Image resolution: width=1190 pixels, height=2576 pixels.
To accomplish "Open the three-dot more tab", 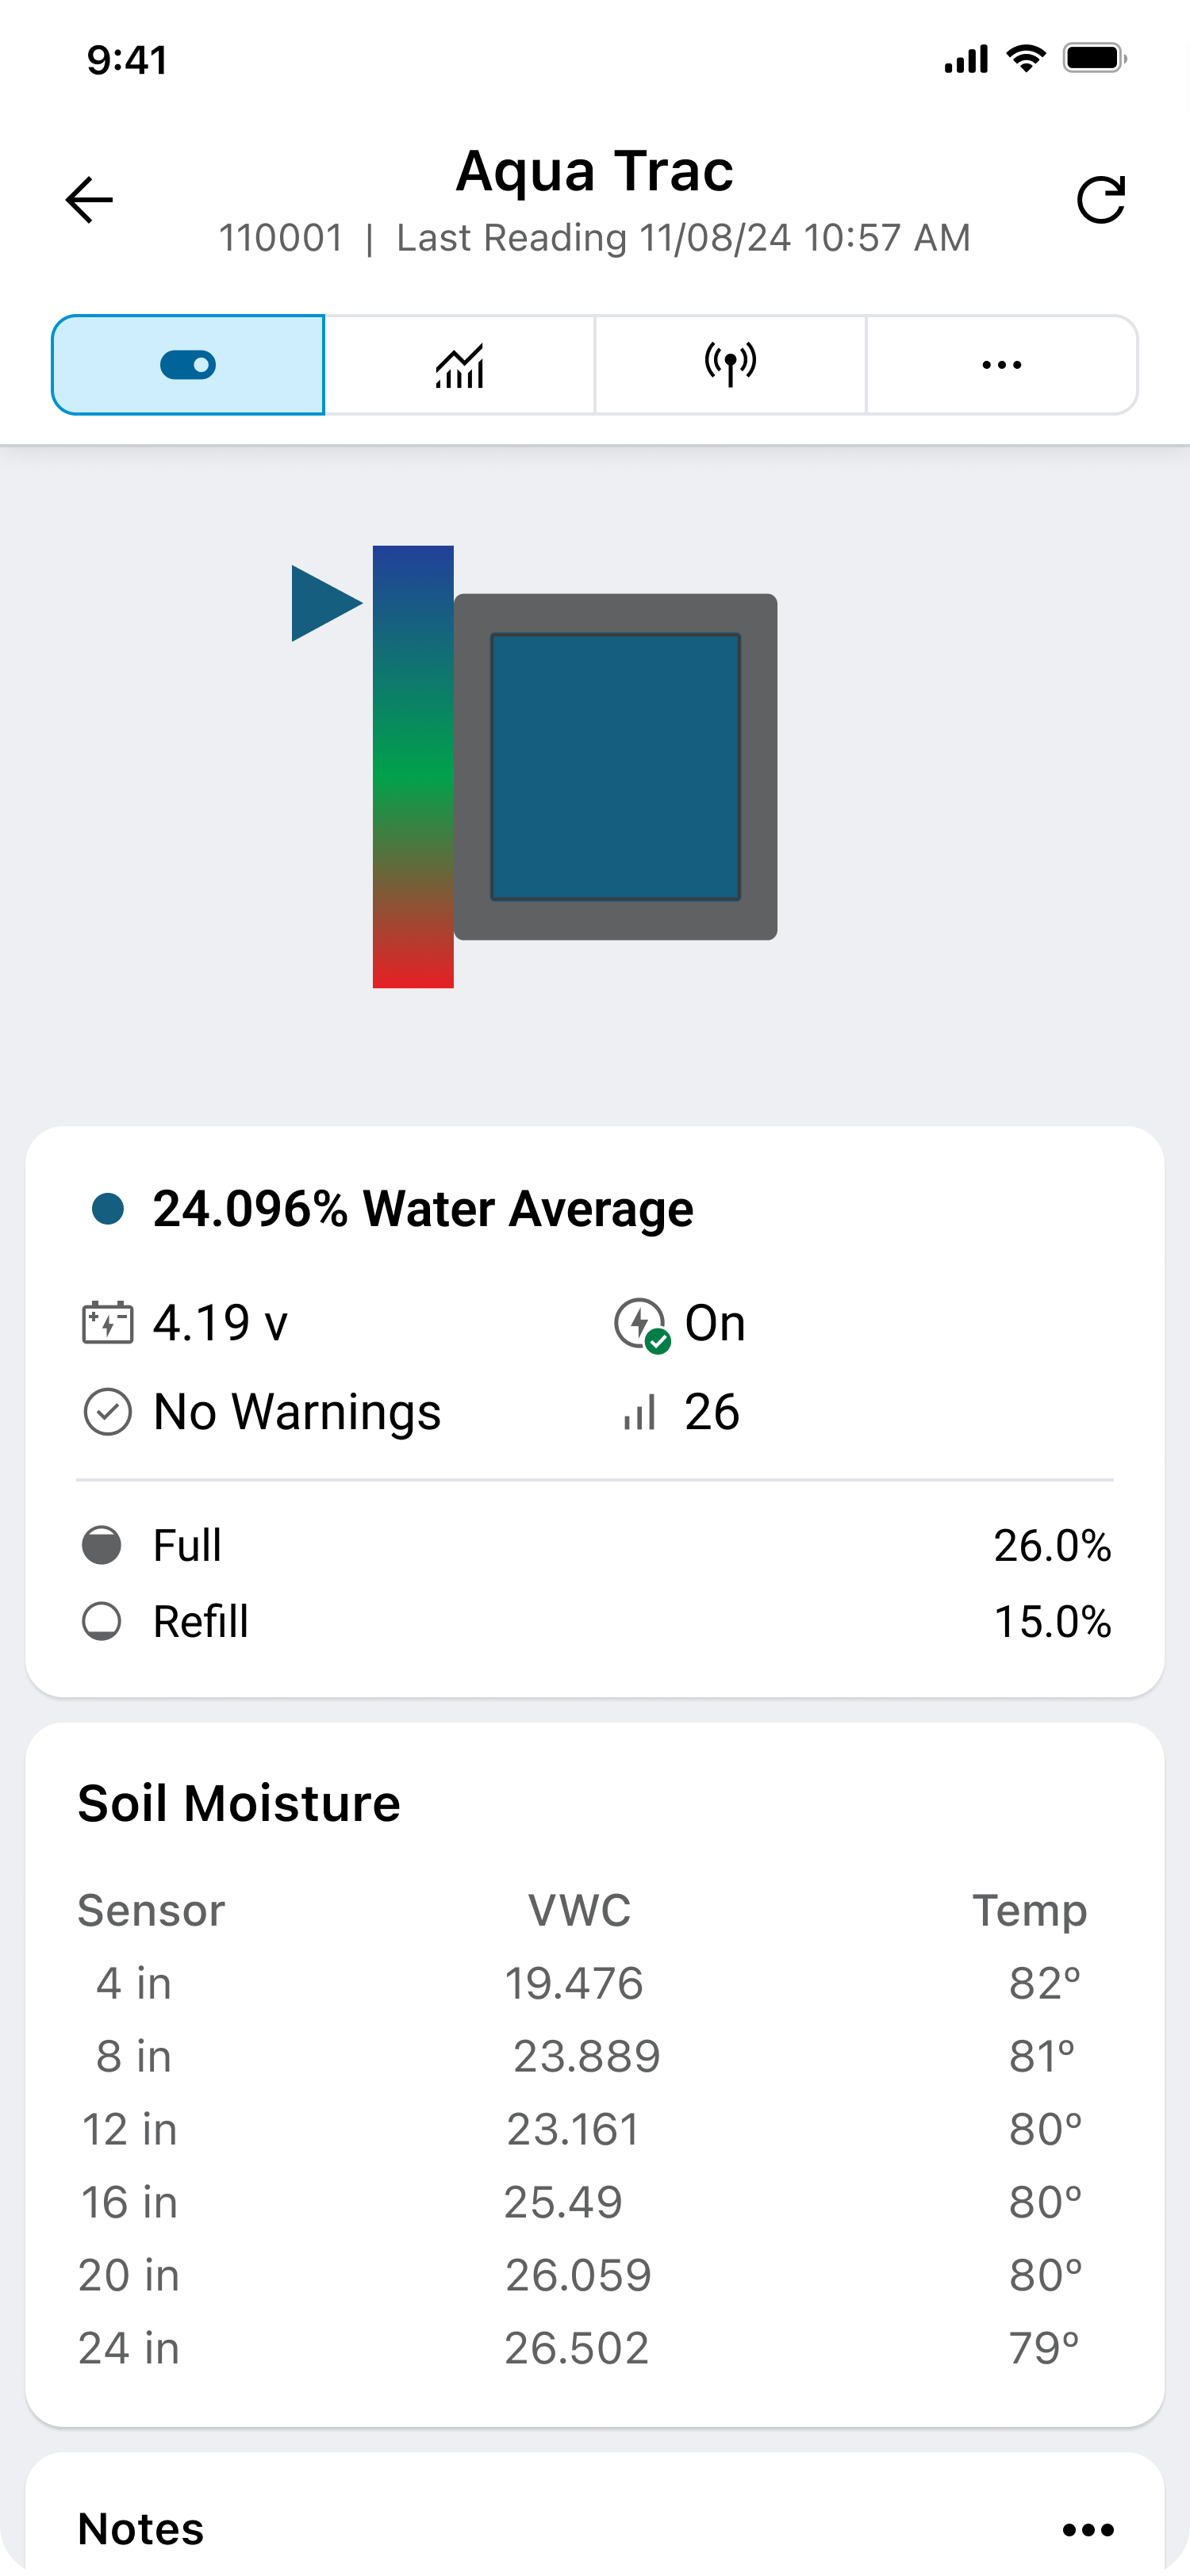I will coord(1001,365).
